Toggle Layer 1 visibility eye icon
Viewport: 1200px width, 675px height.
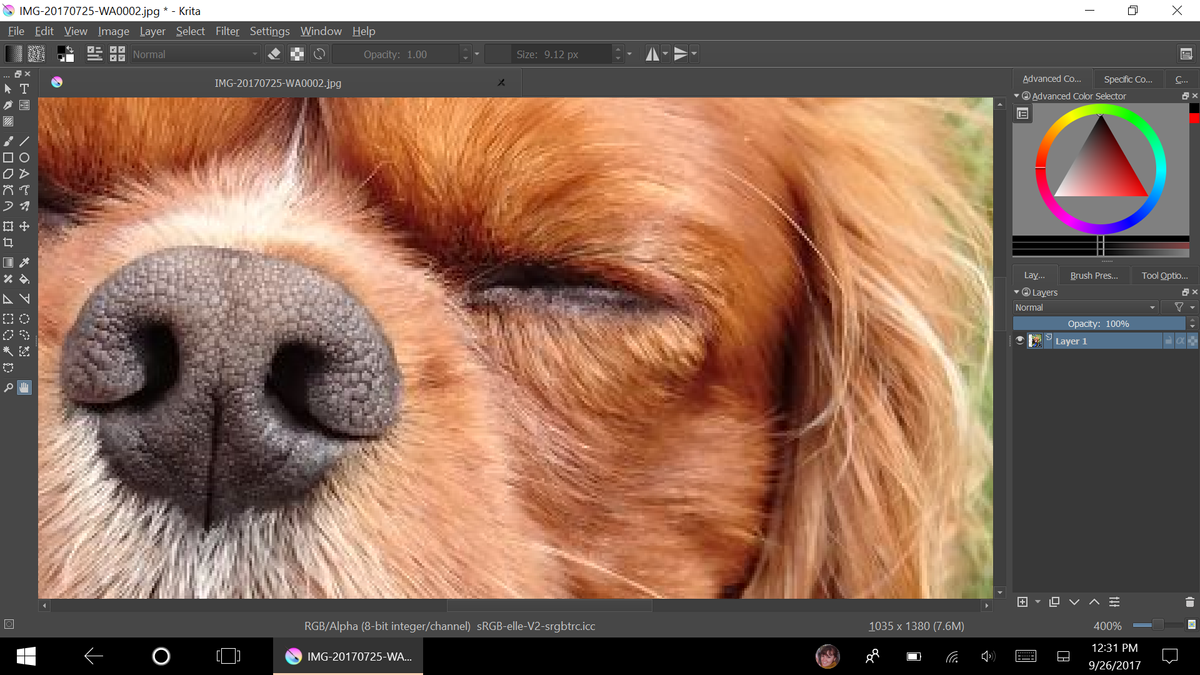point(1019,340)
